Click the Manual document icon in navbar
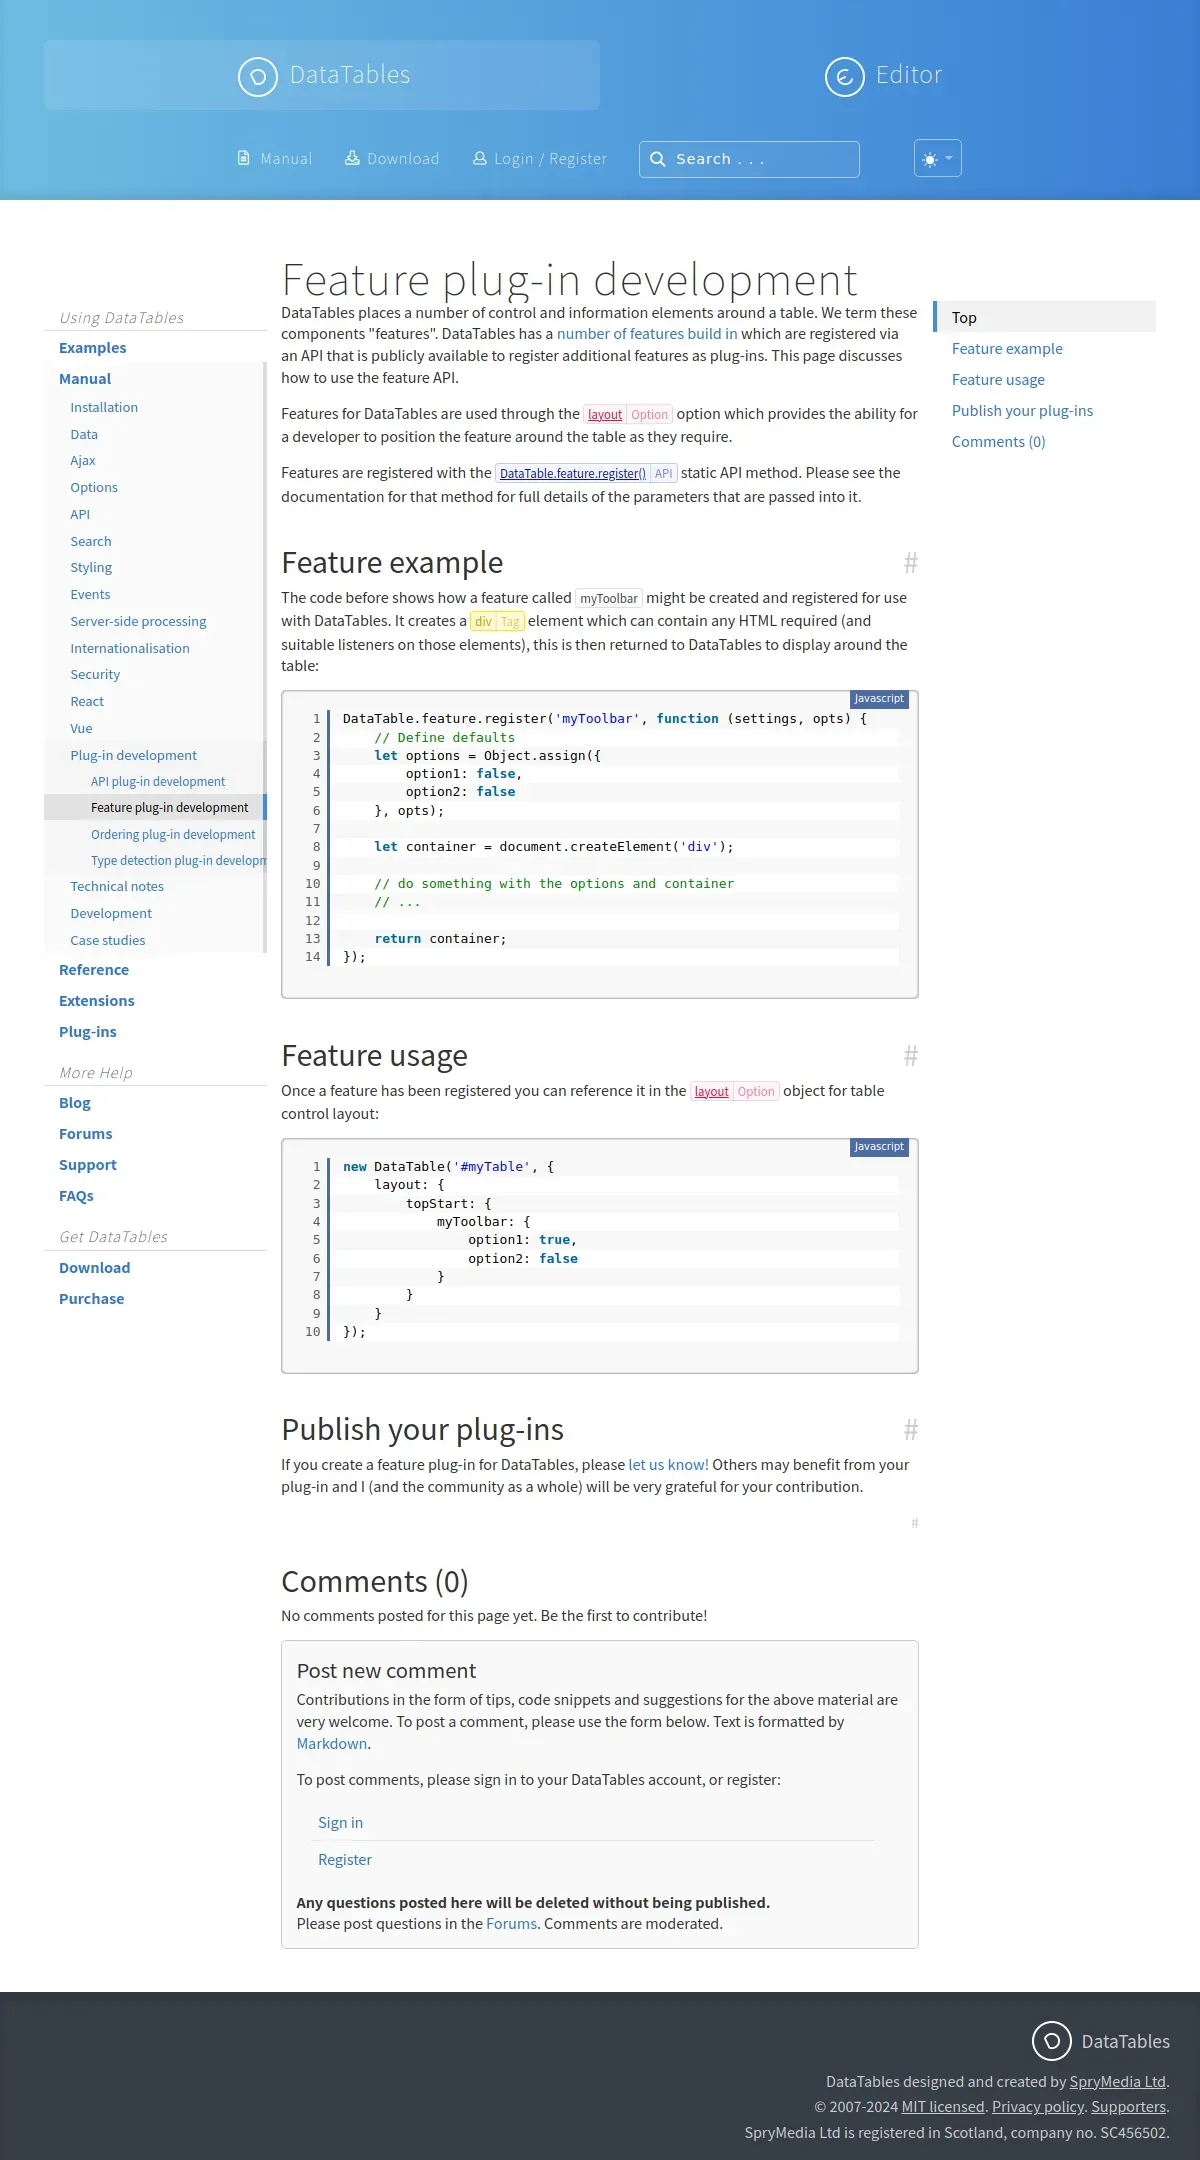Viewport: 1200px width, 2160px height. click(x=243, y=158)
